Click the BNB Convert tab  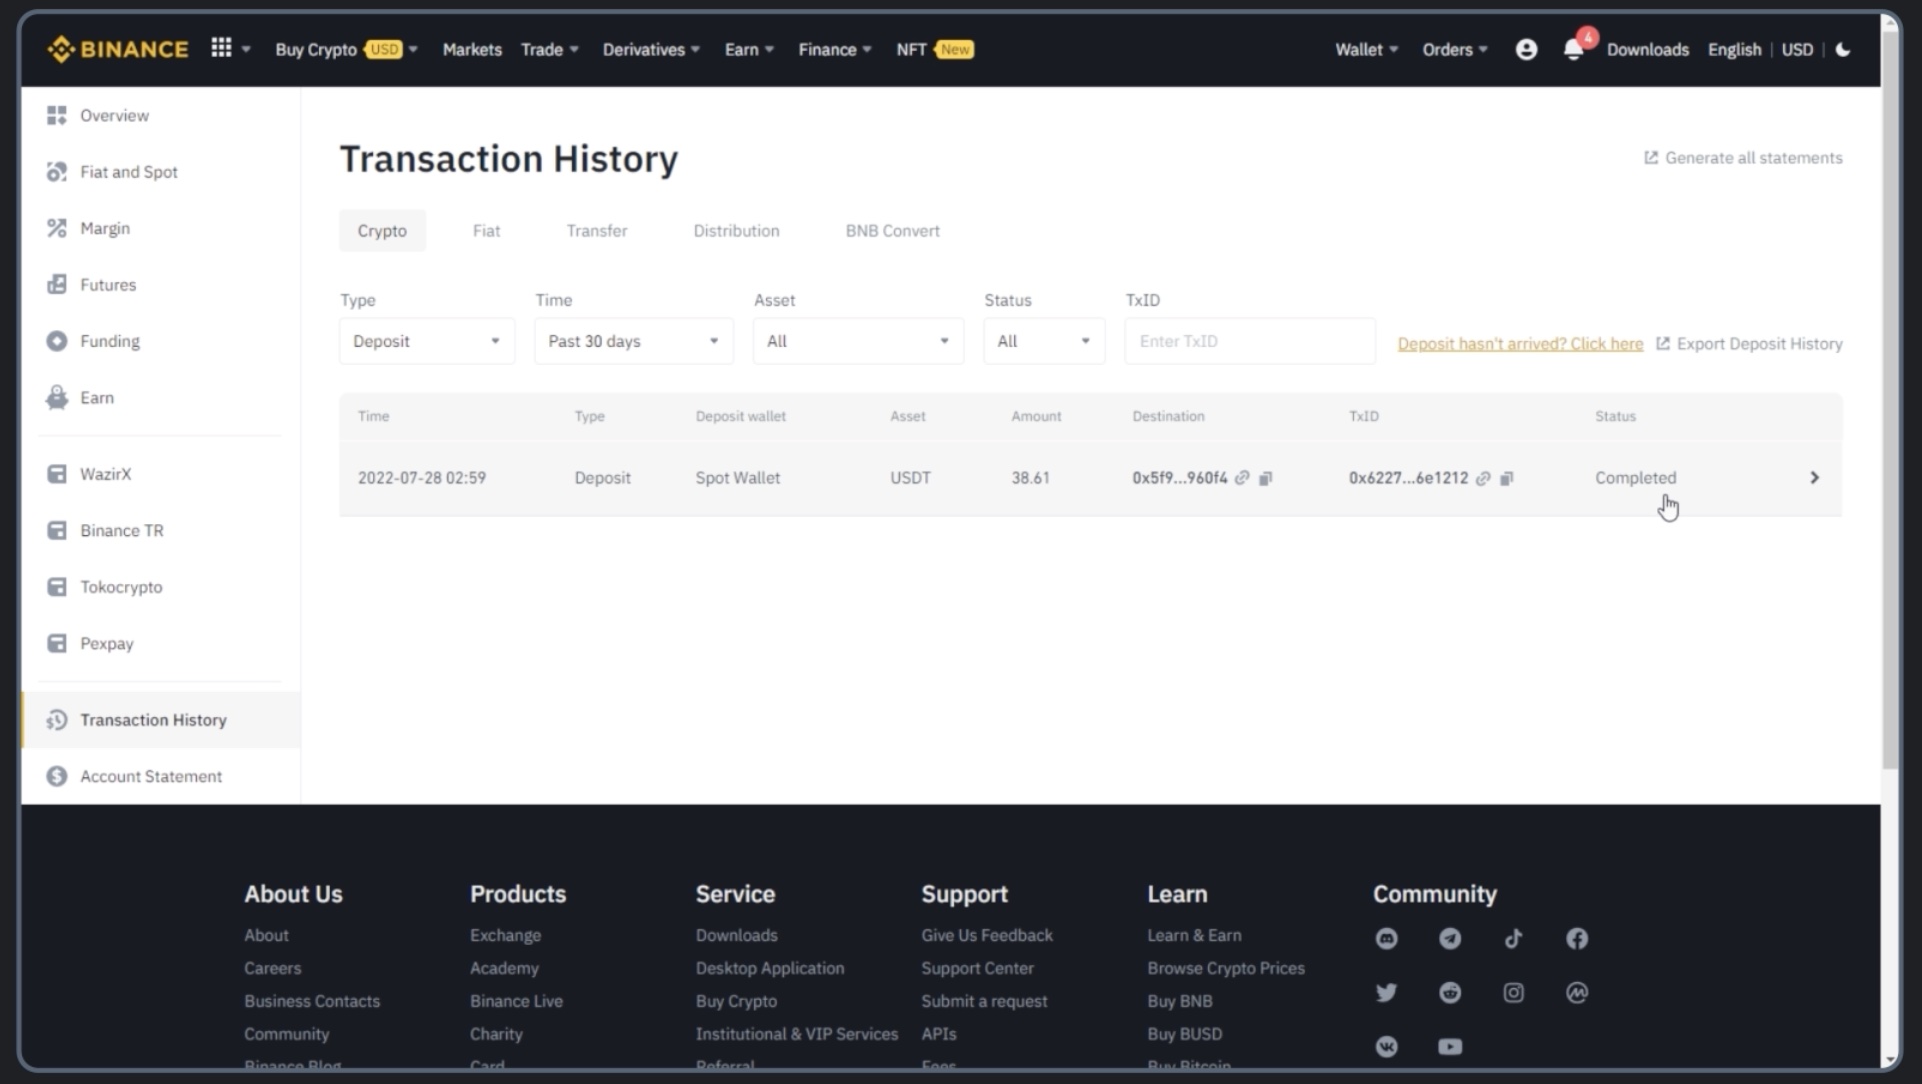pos(892,231)
